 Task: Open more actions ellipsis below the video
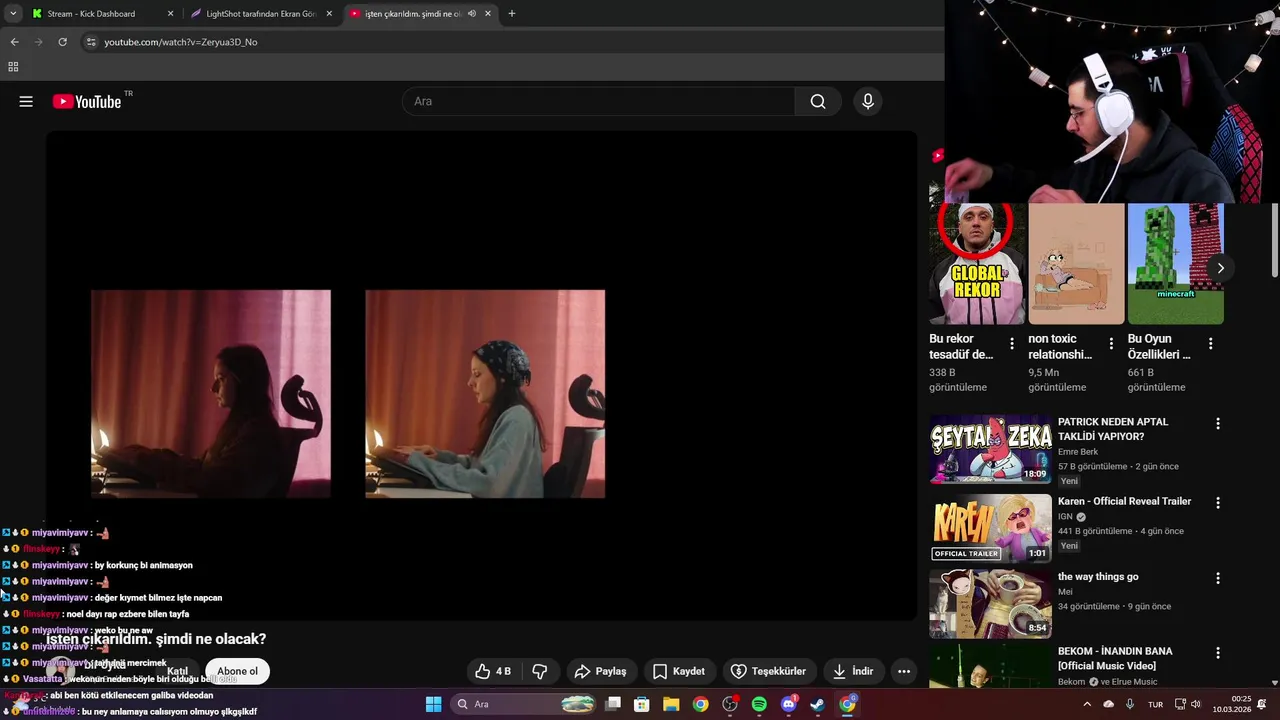[x=904, y=671]
